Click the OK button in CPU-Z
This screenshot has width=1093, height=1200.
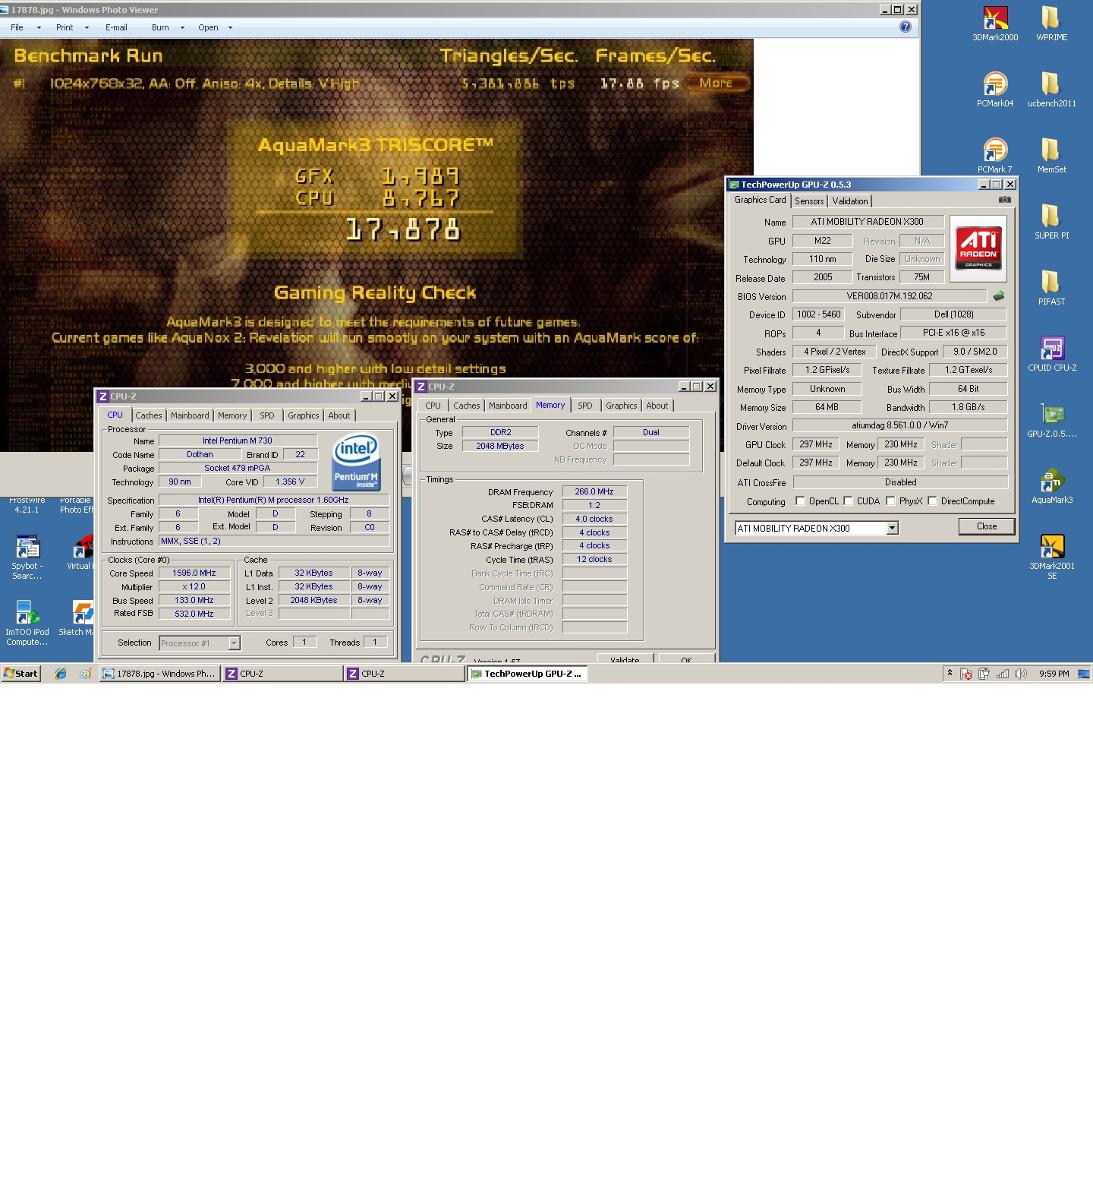pyautogui.click(x=686, y=660)
